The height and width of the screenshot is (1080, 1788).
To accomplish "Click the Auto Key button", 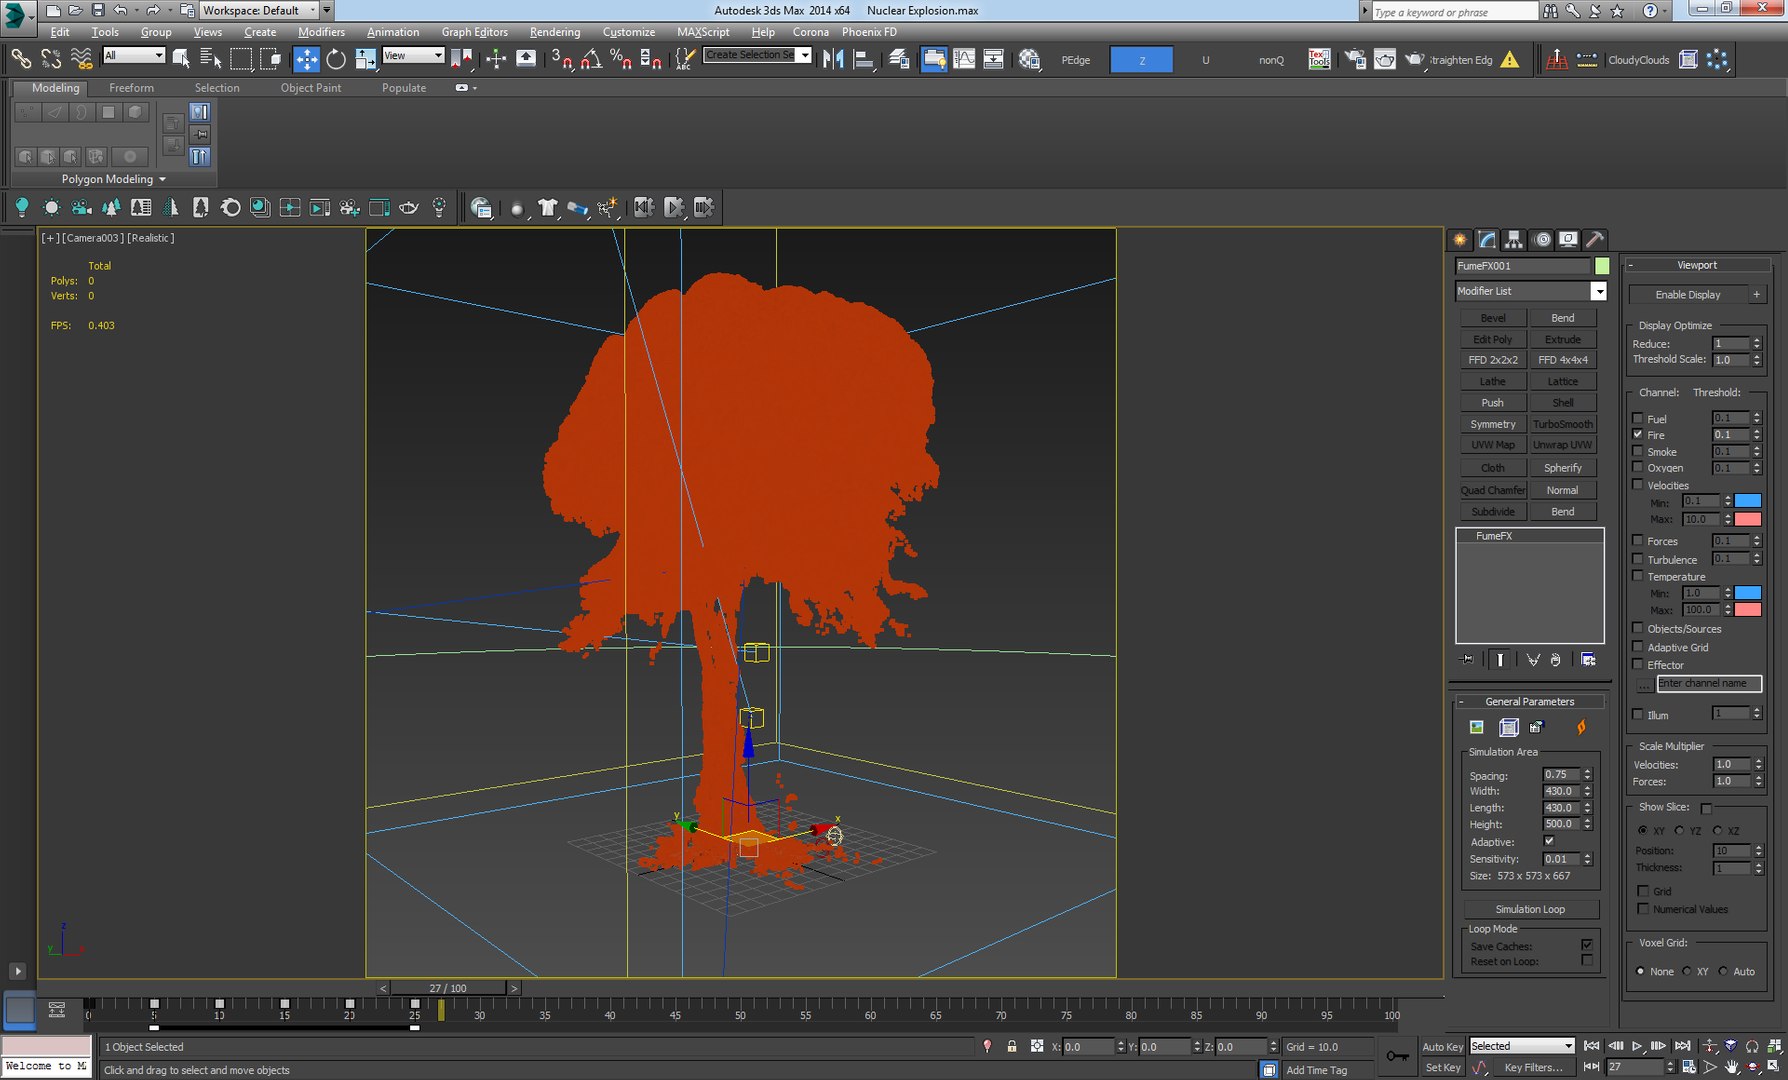I will [x=1442, y=1046].
